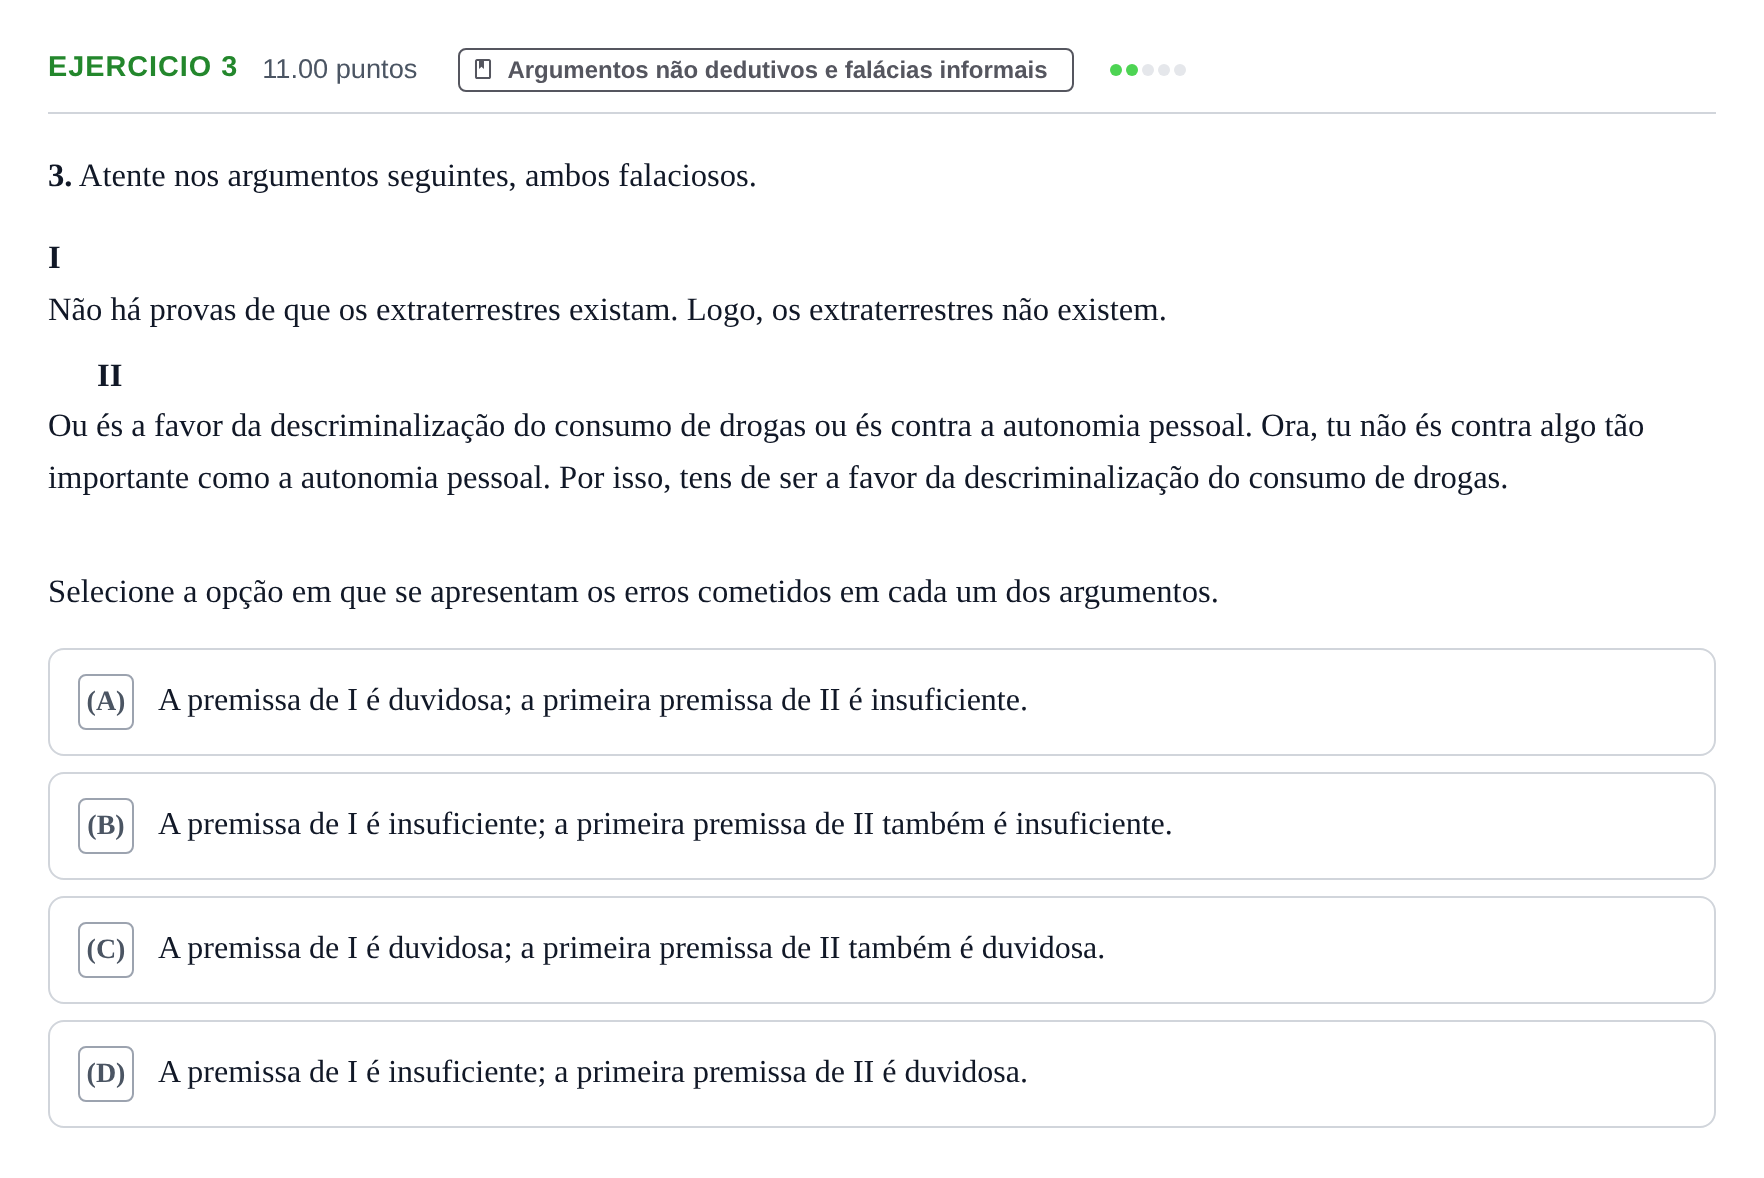Select the (D) option letter box
Screen dimensions: 1764x1178
pyautogui.click(x=106, y=1074)
